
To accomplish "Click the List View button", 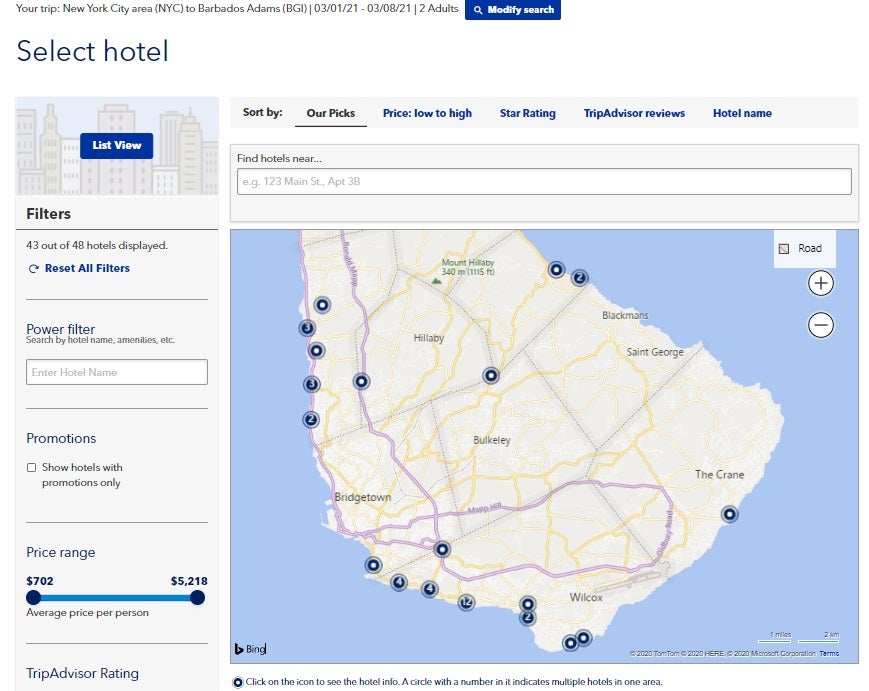I will pos(115,145).
